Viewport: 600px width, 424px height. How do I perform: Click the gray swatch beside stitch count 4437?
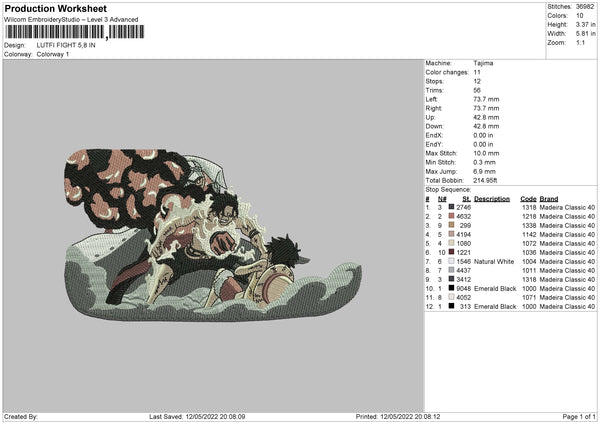tap(451, 270)
